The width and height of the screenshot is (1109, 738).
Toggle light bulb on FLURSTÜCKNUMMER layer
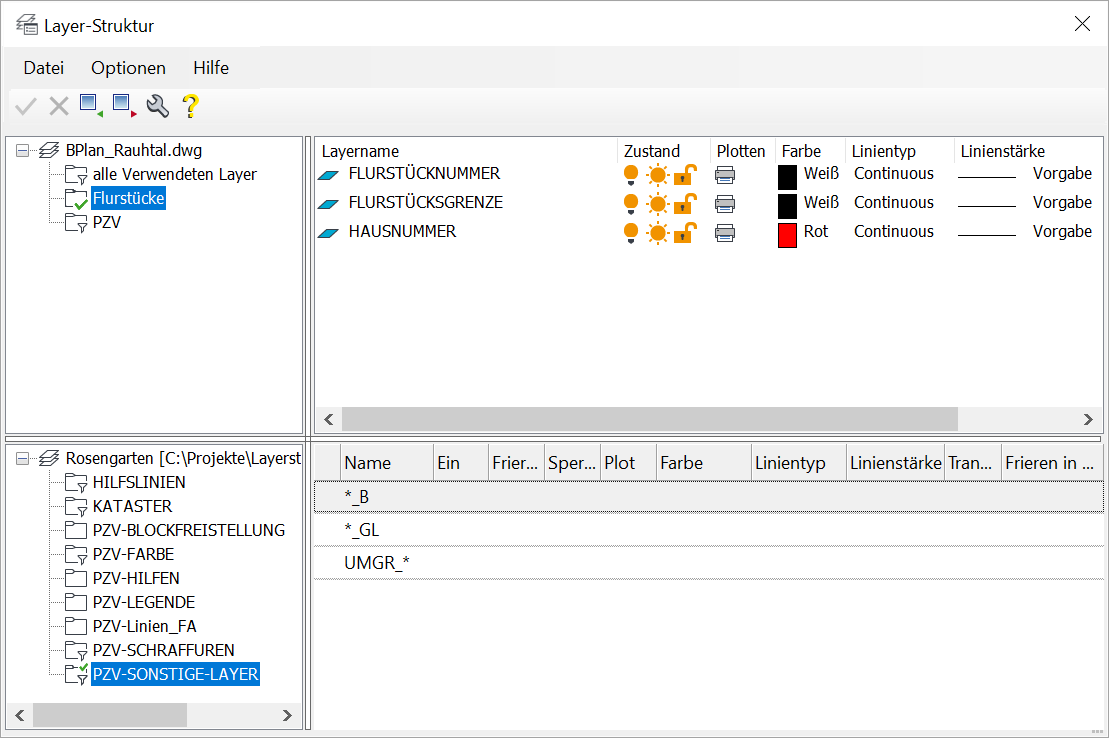(631, 175)
